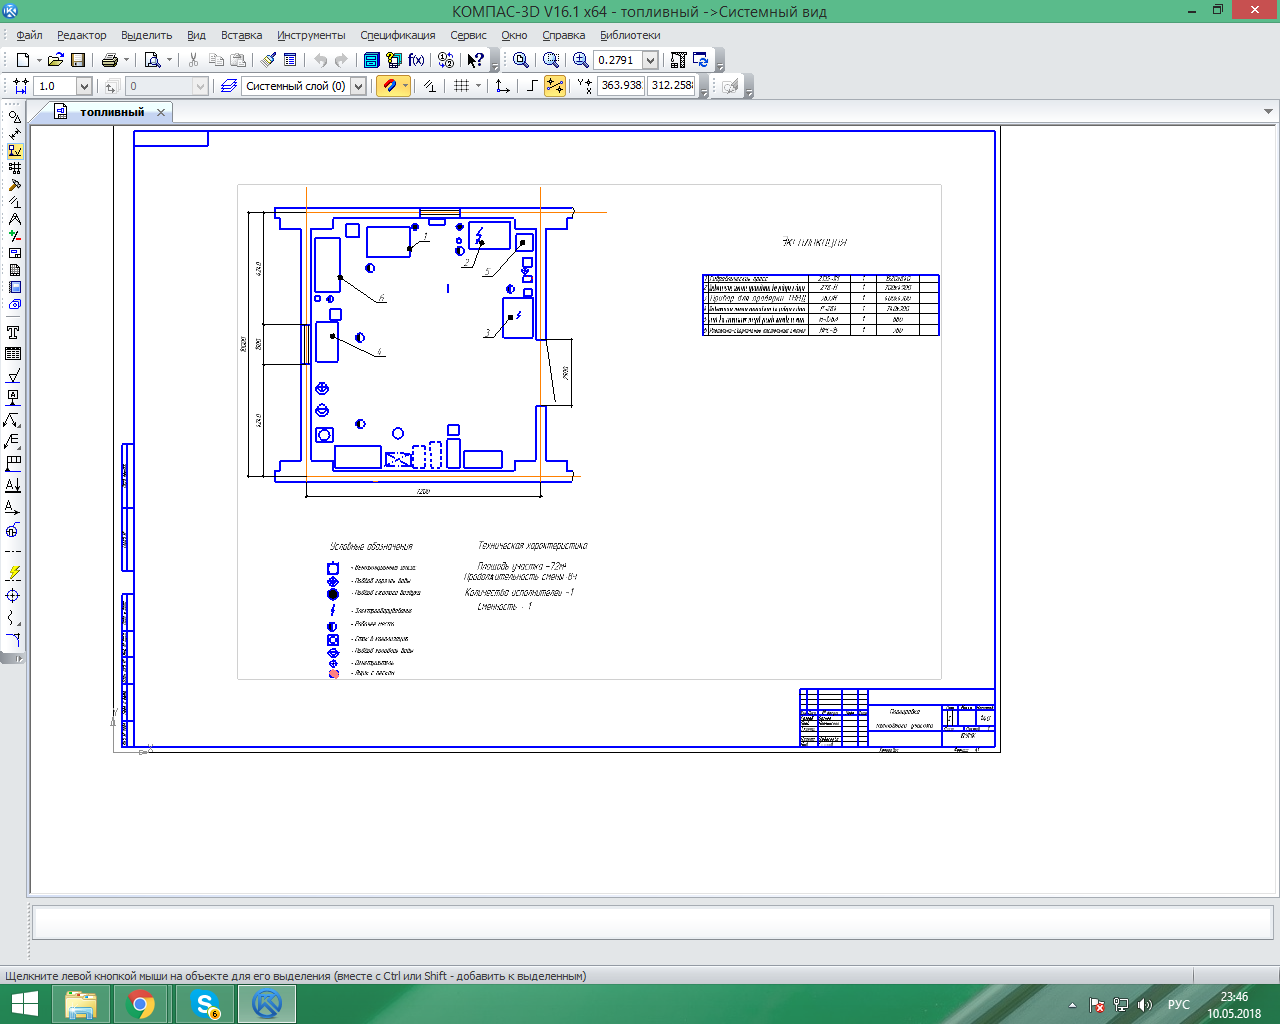Expand the zoom scale dropdown
Screen dimensions: 1280x1024
[x=650, y=60]
